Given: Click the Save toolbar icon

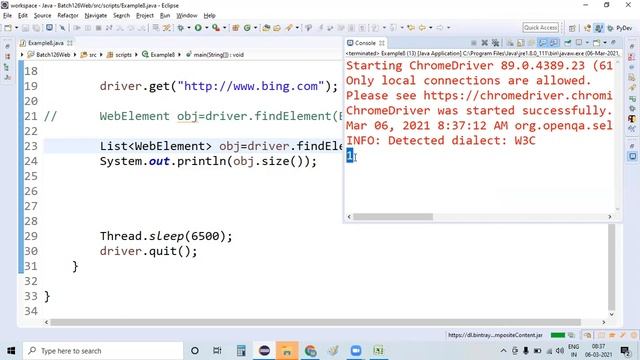Looking at the screenshot, I should 26,28.
